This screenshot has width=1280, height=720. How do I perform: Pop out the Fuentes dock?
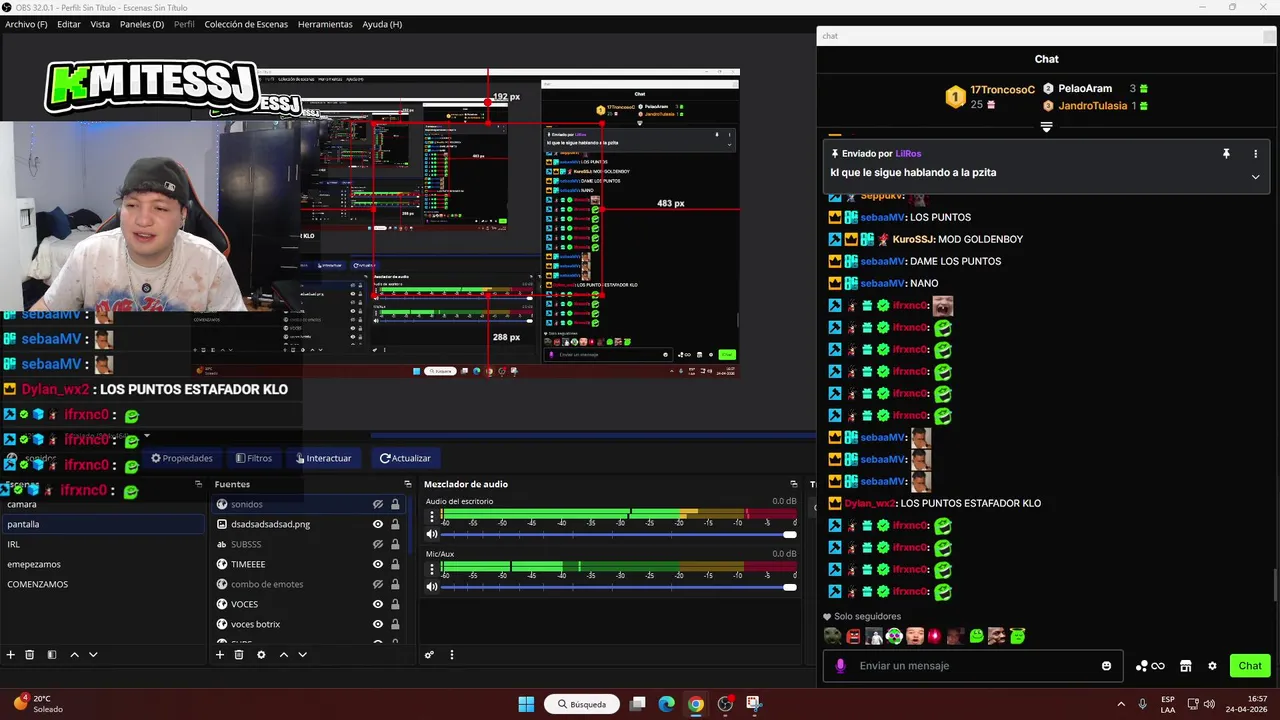point(406,484)
